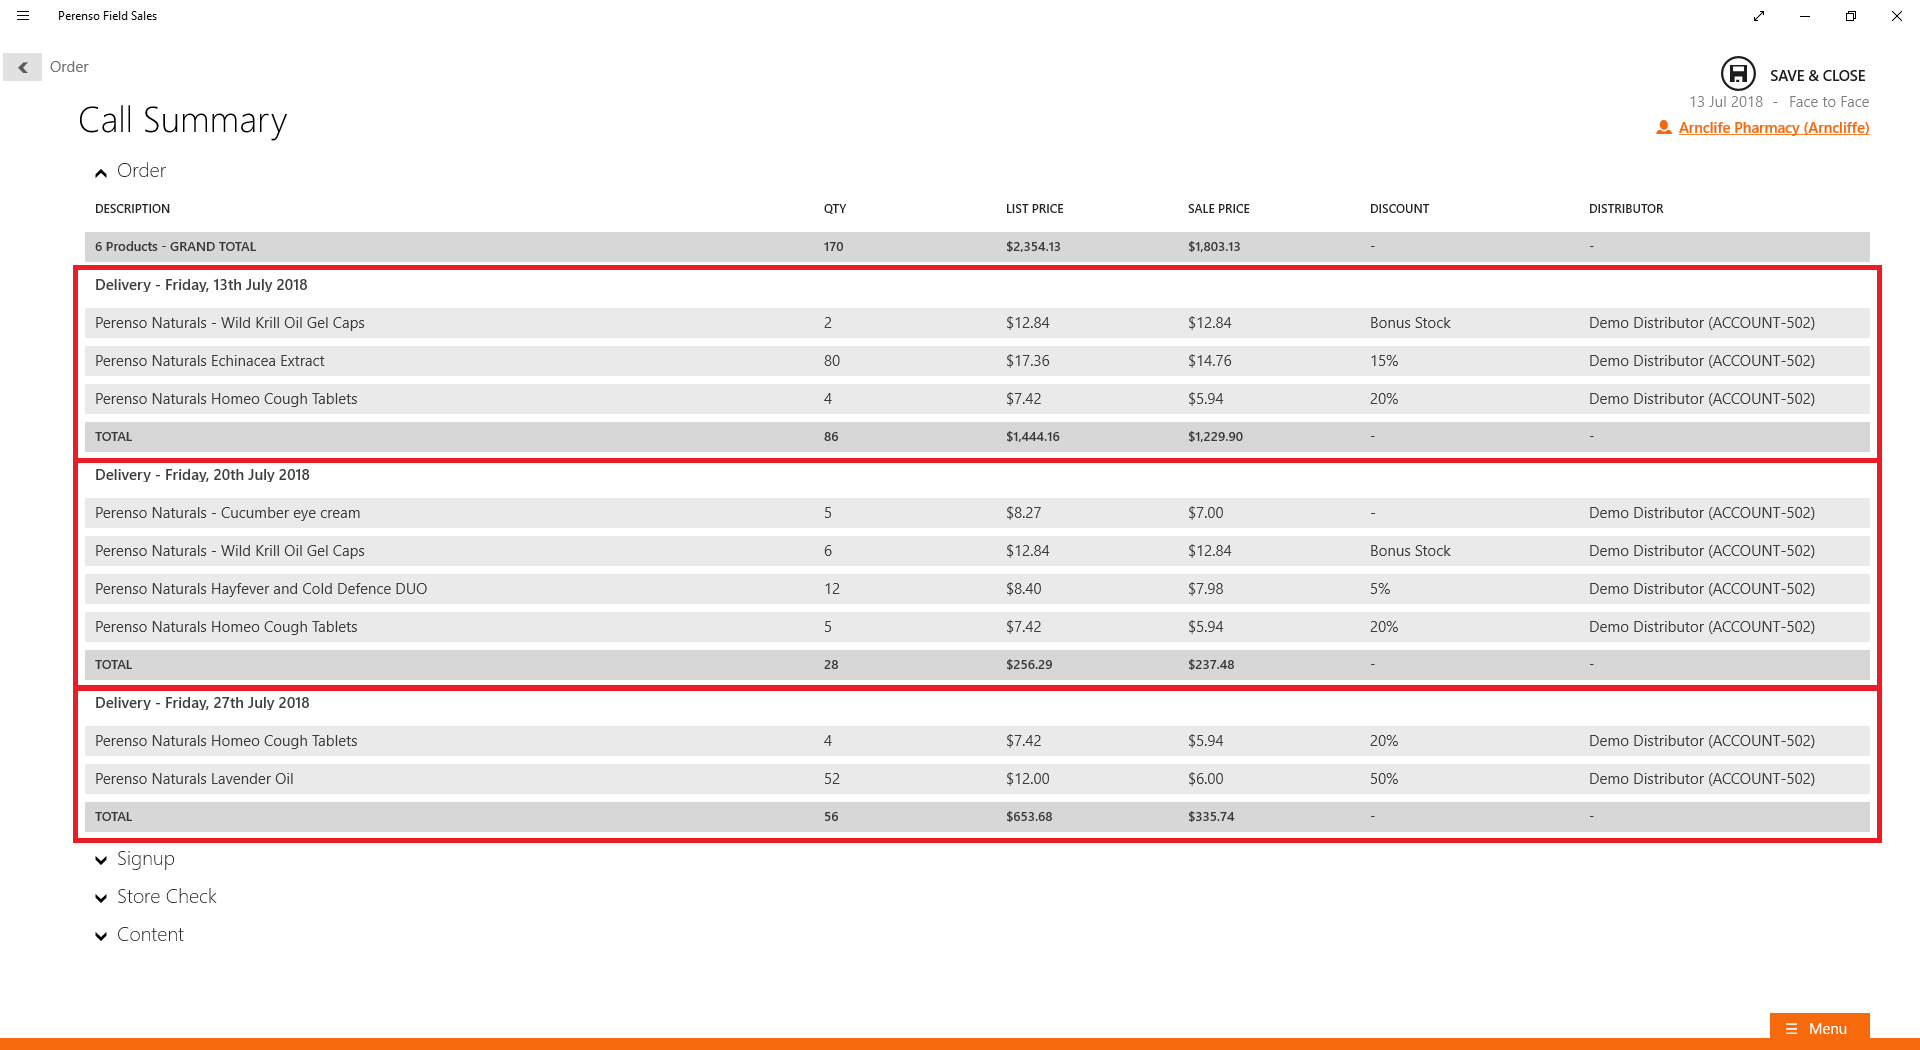Select Perenso Naturals Echinacea Extract row
The width and height of the screenshot is (1920, 1050).
coord(977,361)
